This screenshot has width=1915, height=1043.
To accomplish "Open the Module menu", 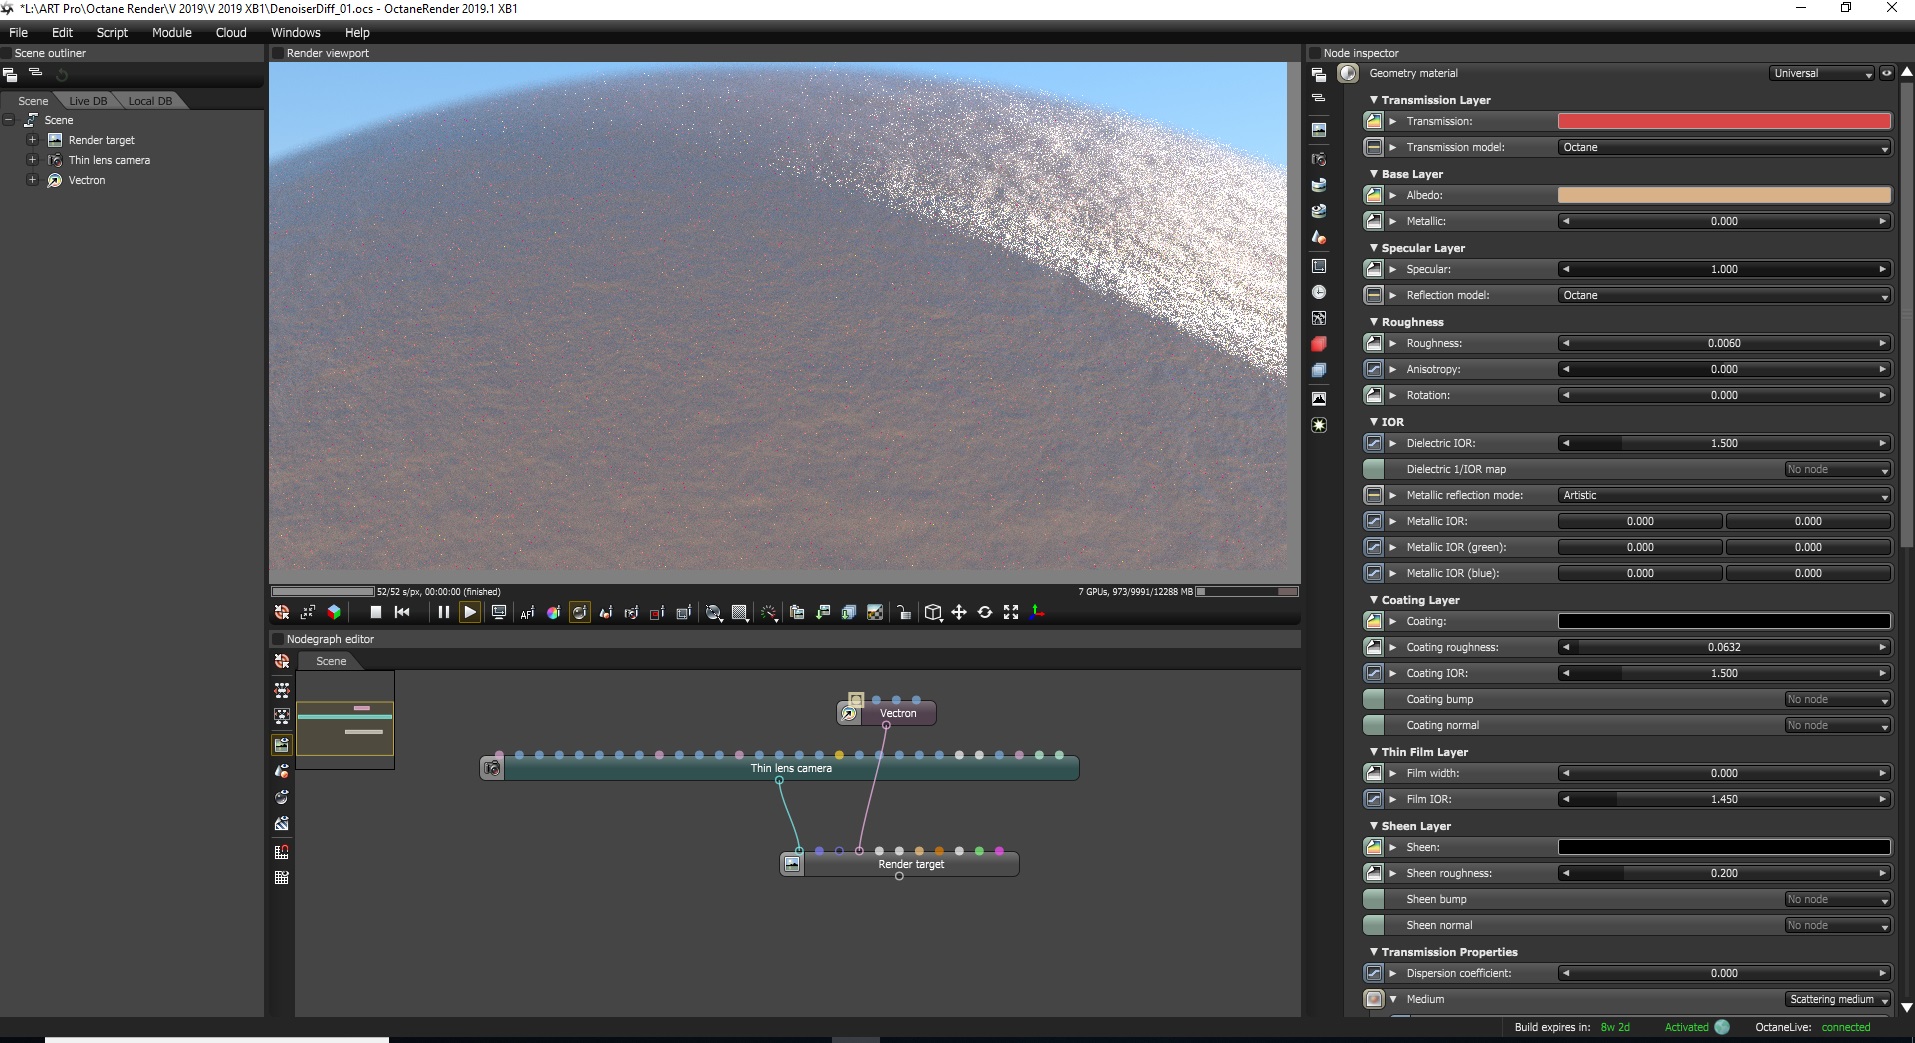I will (171, 32).
